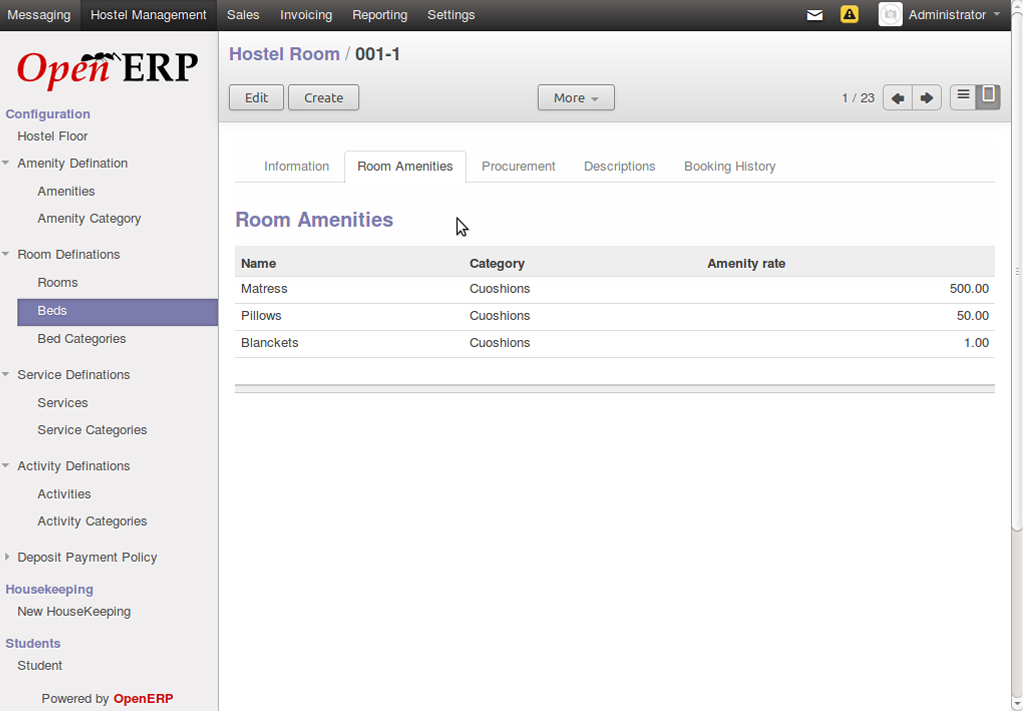Click the scrollbar down arrow
This screenshot has width=1023, height=711.
1016,704
